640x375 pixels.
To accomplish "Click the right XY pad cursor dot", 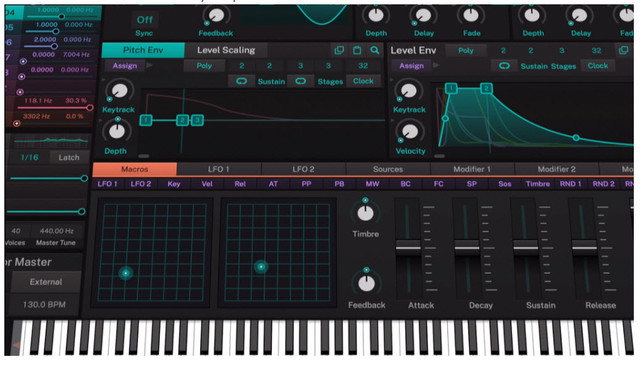I will click(261, 267).
